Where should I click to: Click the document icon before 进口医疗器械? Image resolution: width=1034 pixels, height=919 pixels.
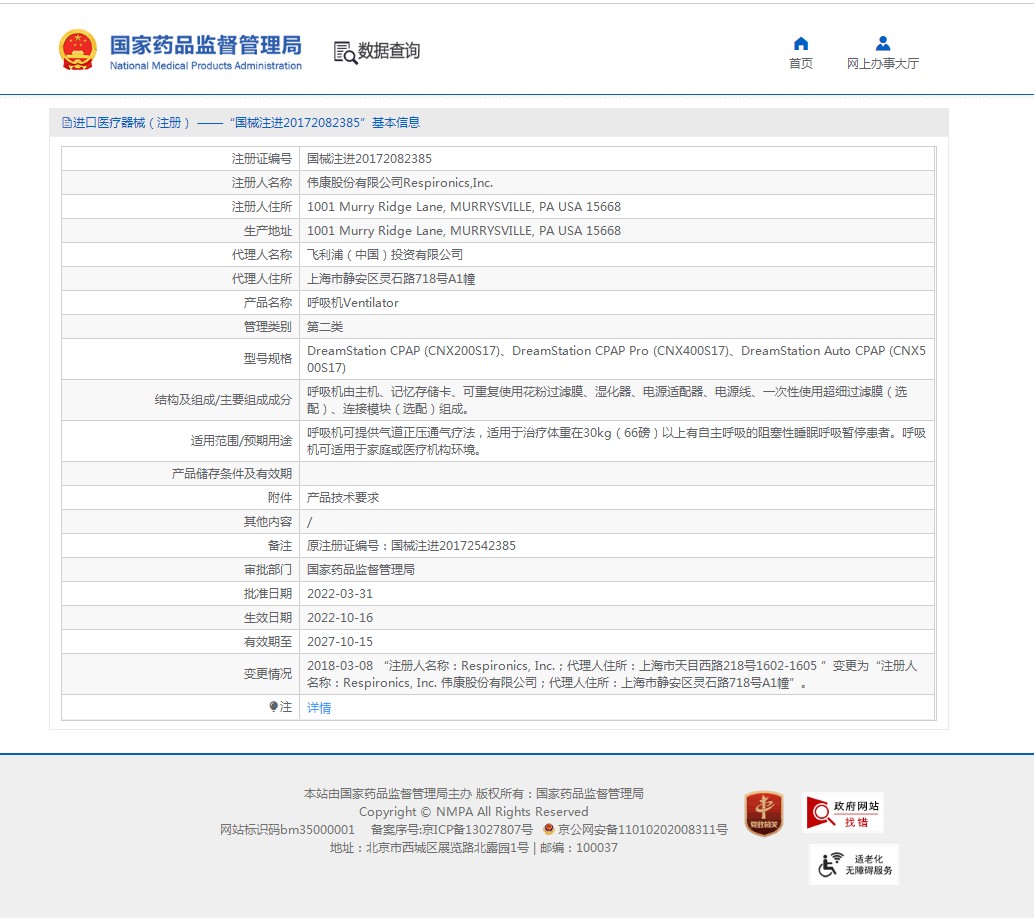click(67, 123)
